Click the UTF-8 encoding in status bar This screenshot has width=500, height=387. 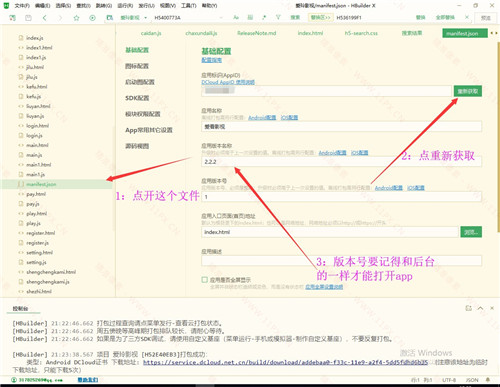coord(449,380)
